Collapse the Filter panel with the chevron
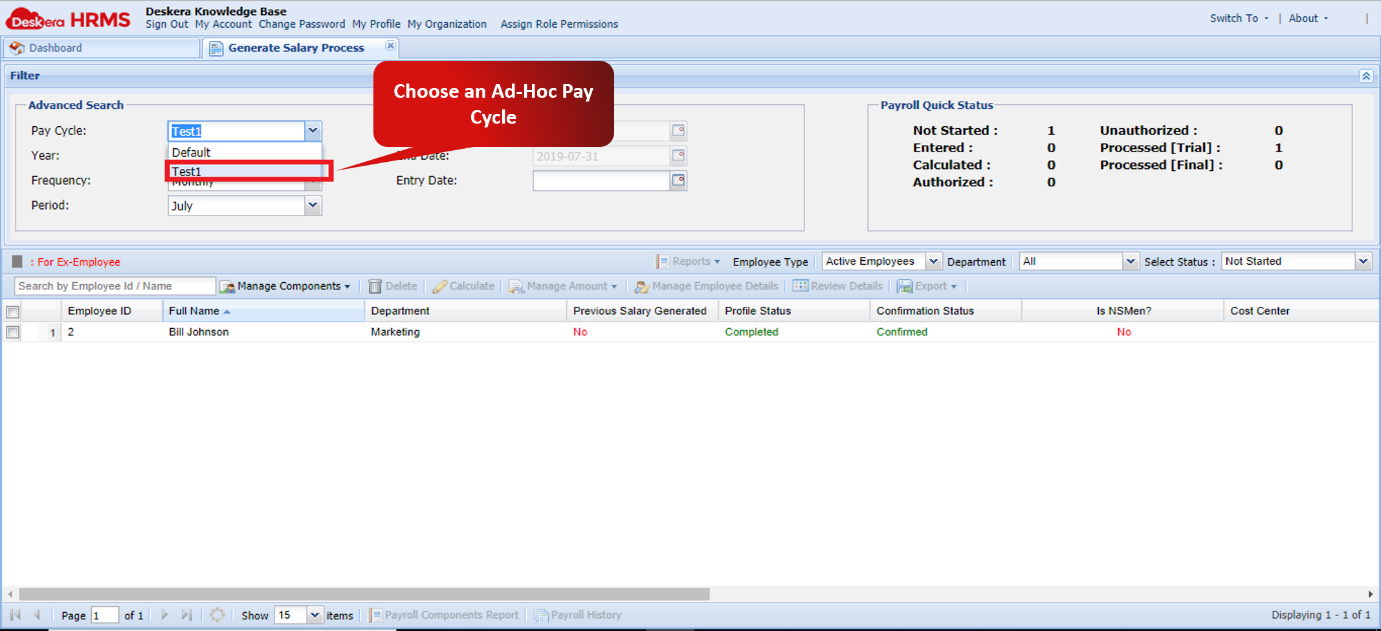 coord(1367,75)
